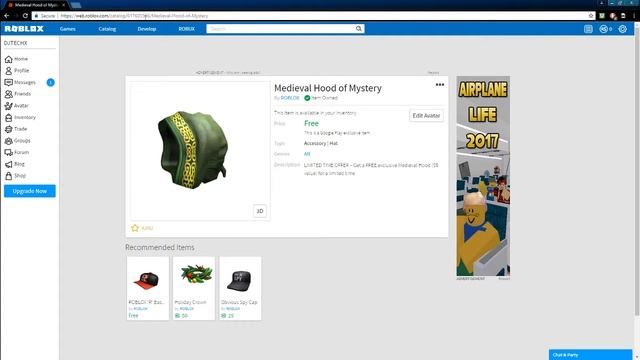Open the Friends sidebar icon
The image size is (640, 360).
click(9, 94)
